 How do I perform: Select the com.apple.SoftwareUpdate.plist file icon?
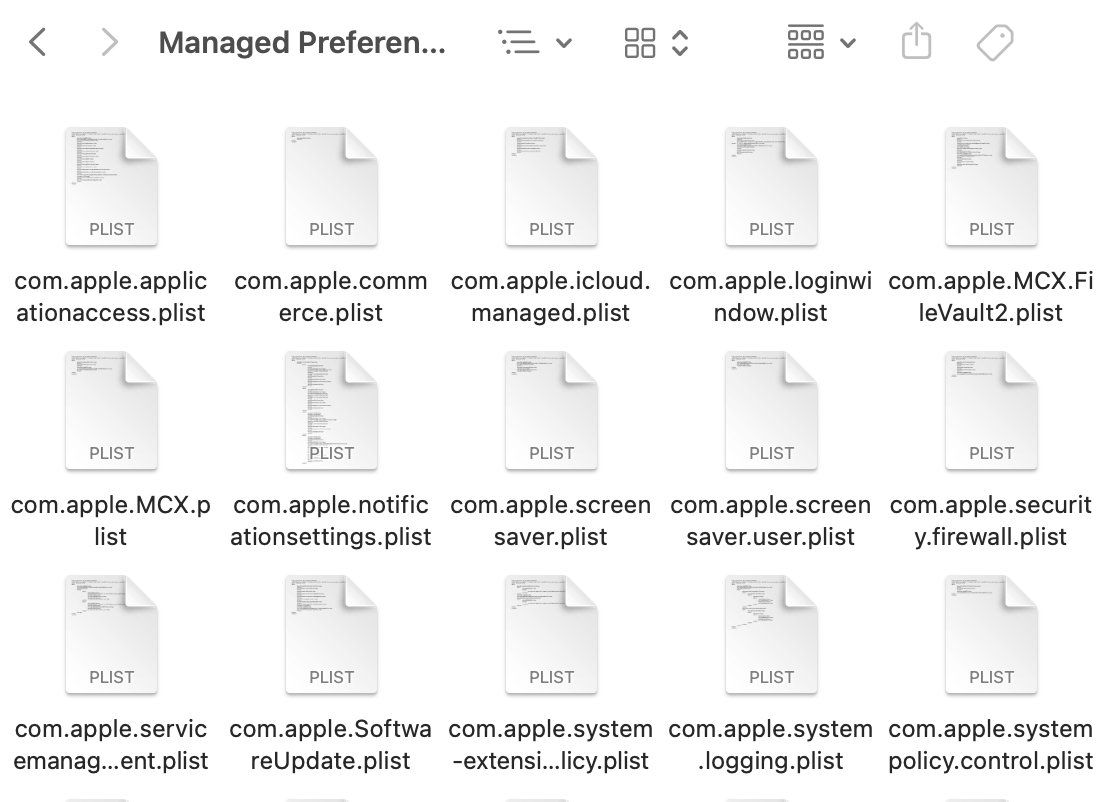click(x=332, y=634)
